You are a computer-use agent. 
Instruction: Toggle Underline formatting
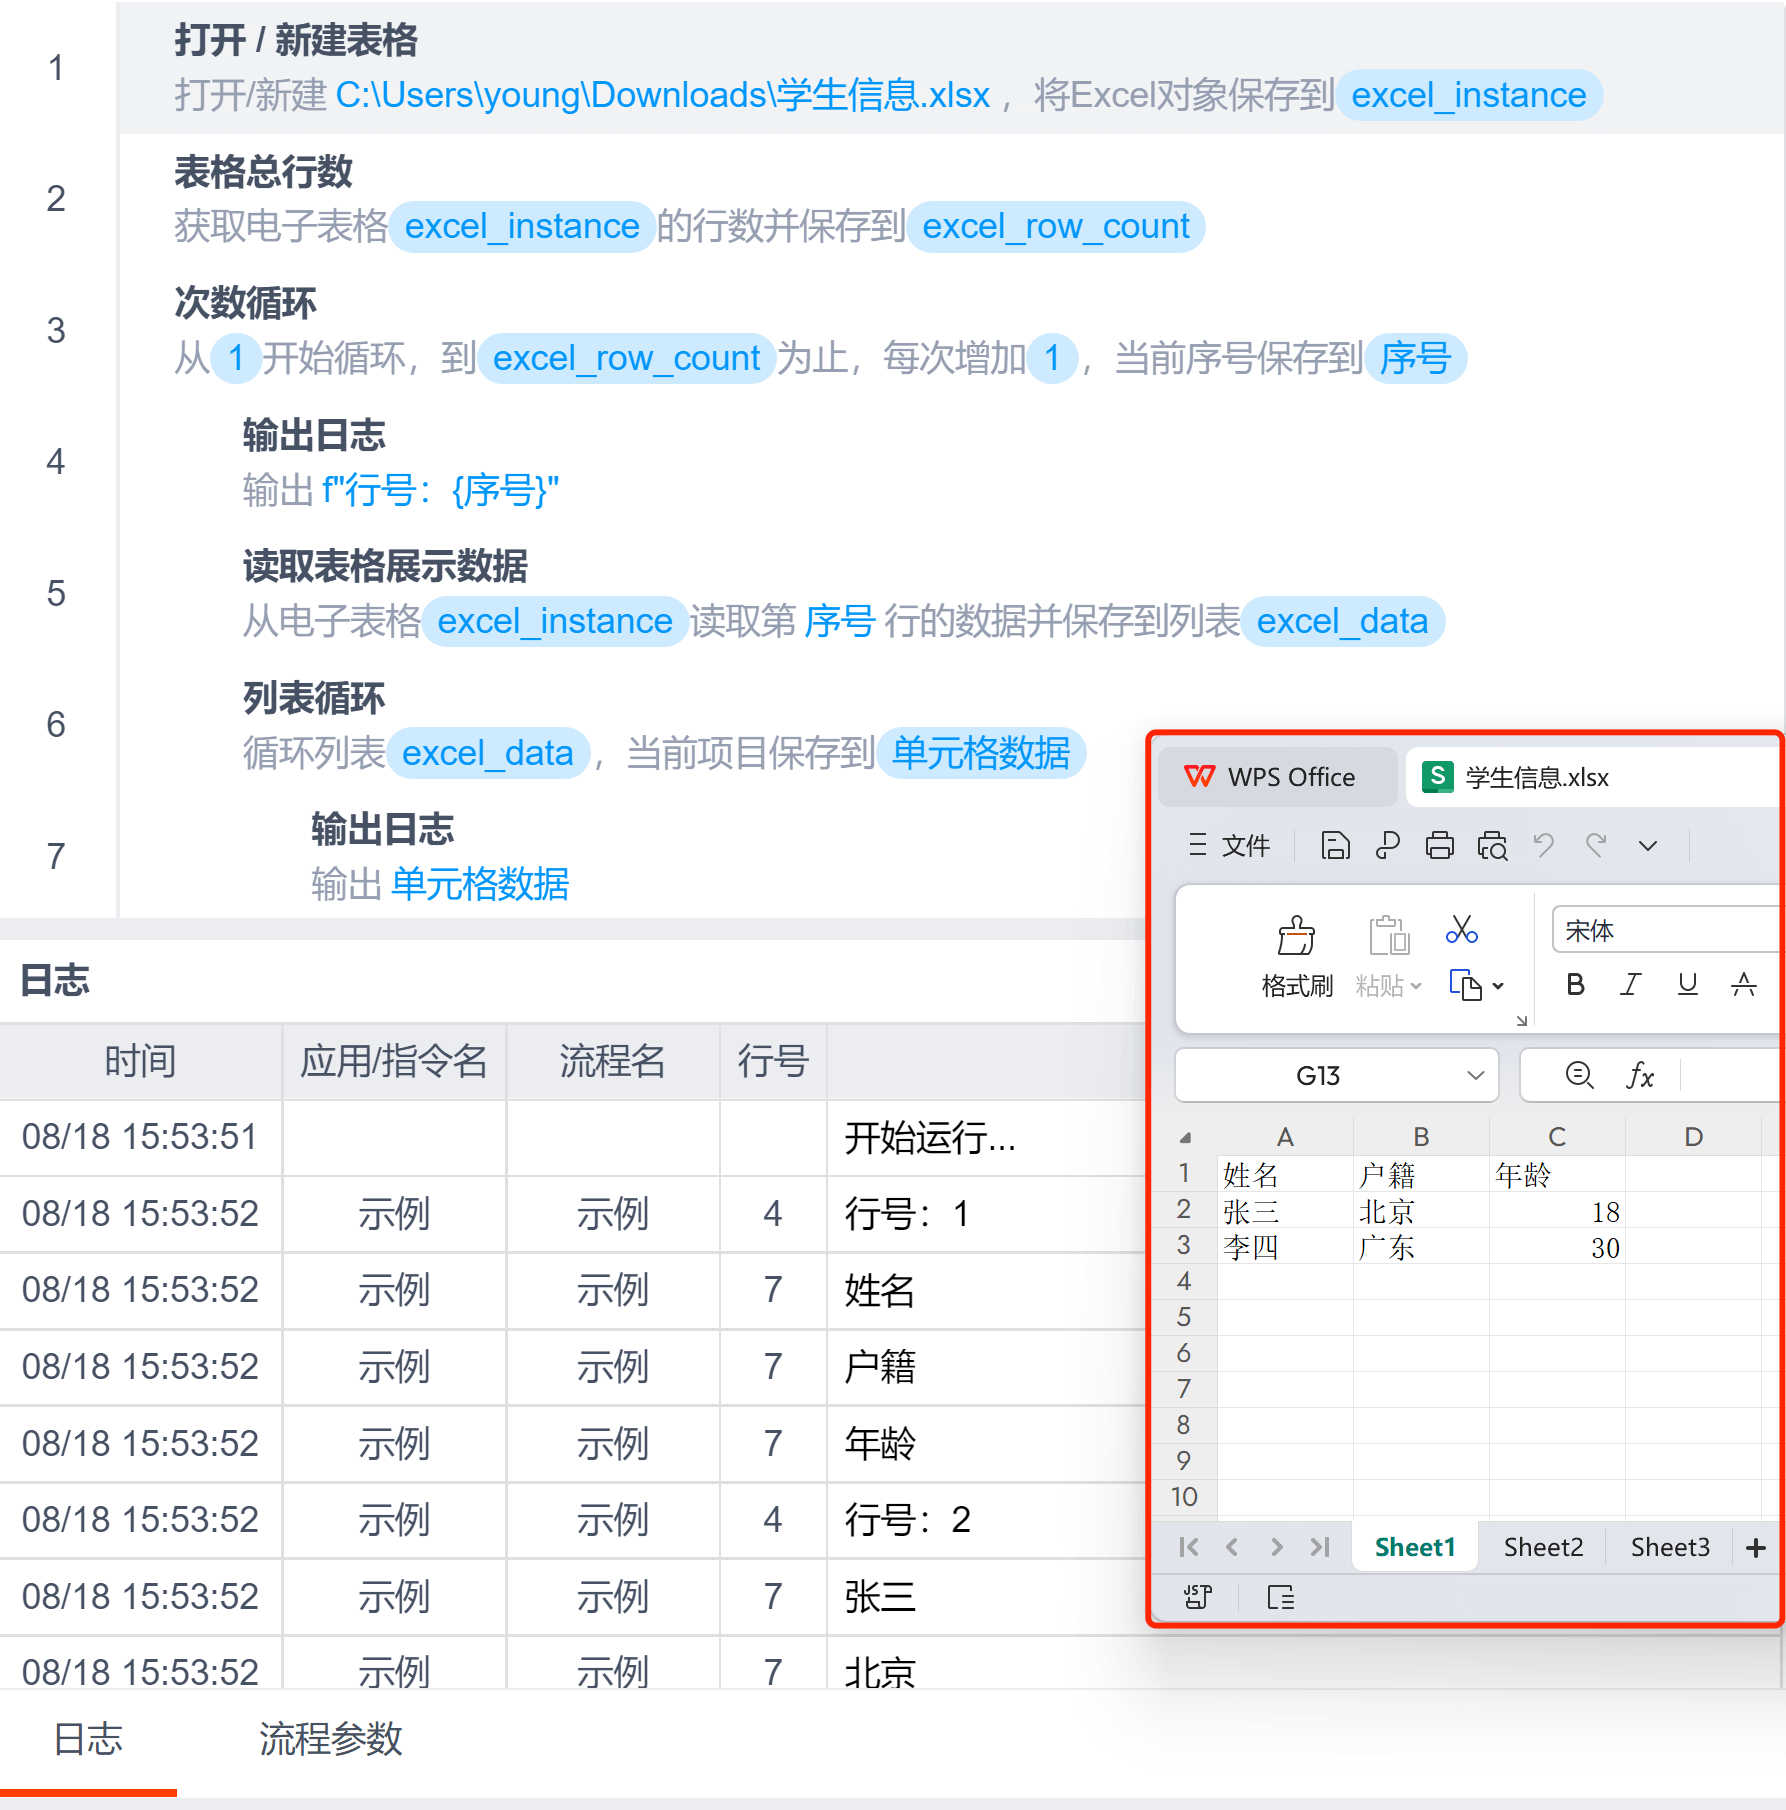[1687, 985]
